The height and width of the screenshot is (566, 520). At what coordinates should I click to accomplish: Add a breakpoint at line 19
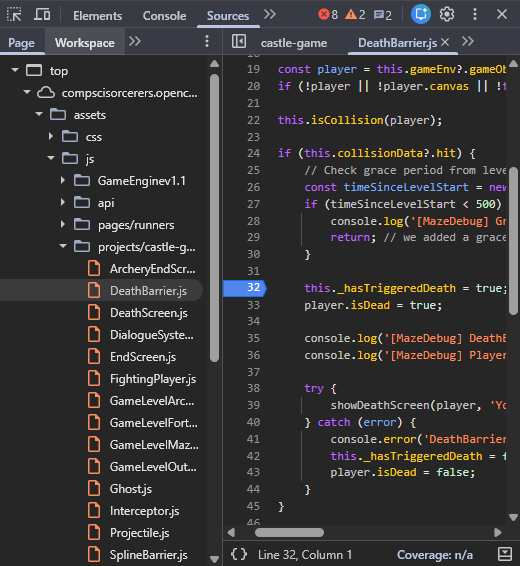(x=254, y=69)
